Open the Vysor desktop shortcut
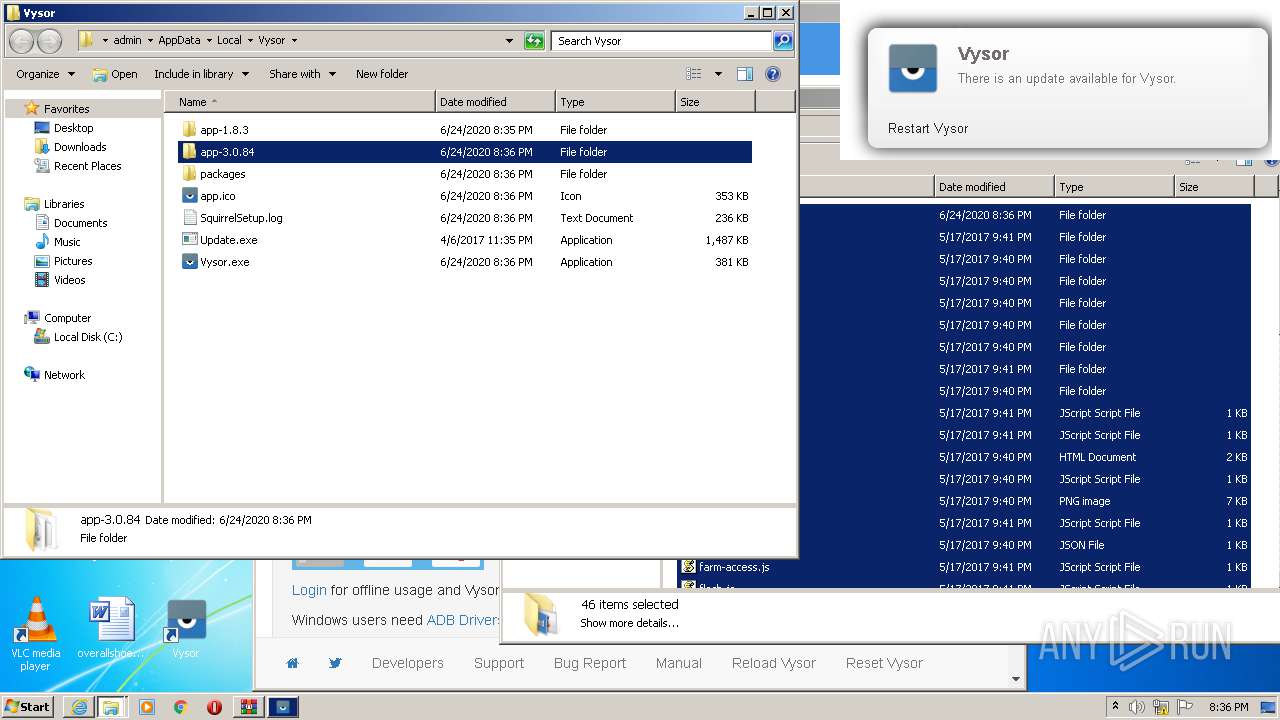 (x=185, y=628)
